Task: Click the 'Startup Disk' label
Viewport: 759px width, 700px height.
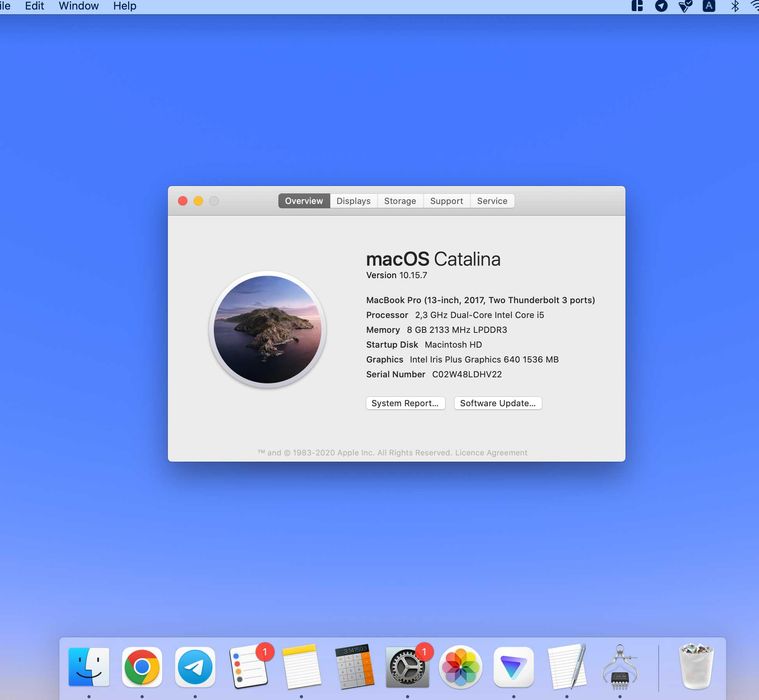Action: [x=392, y=345]
